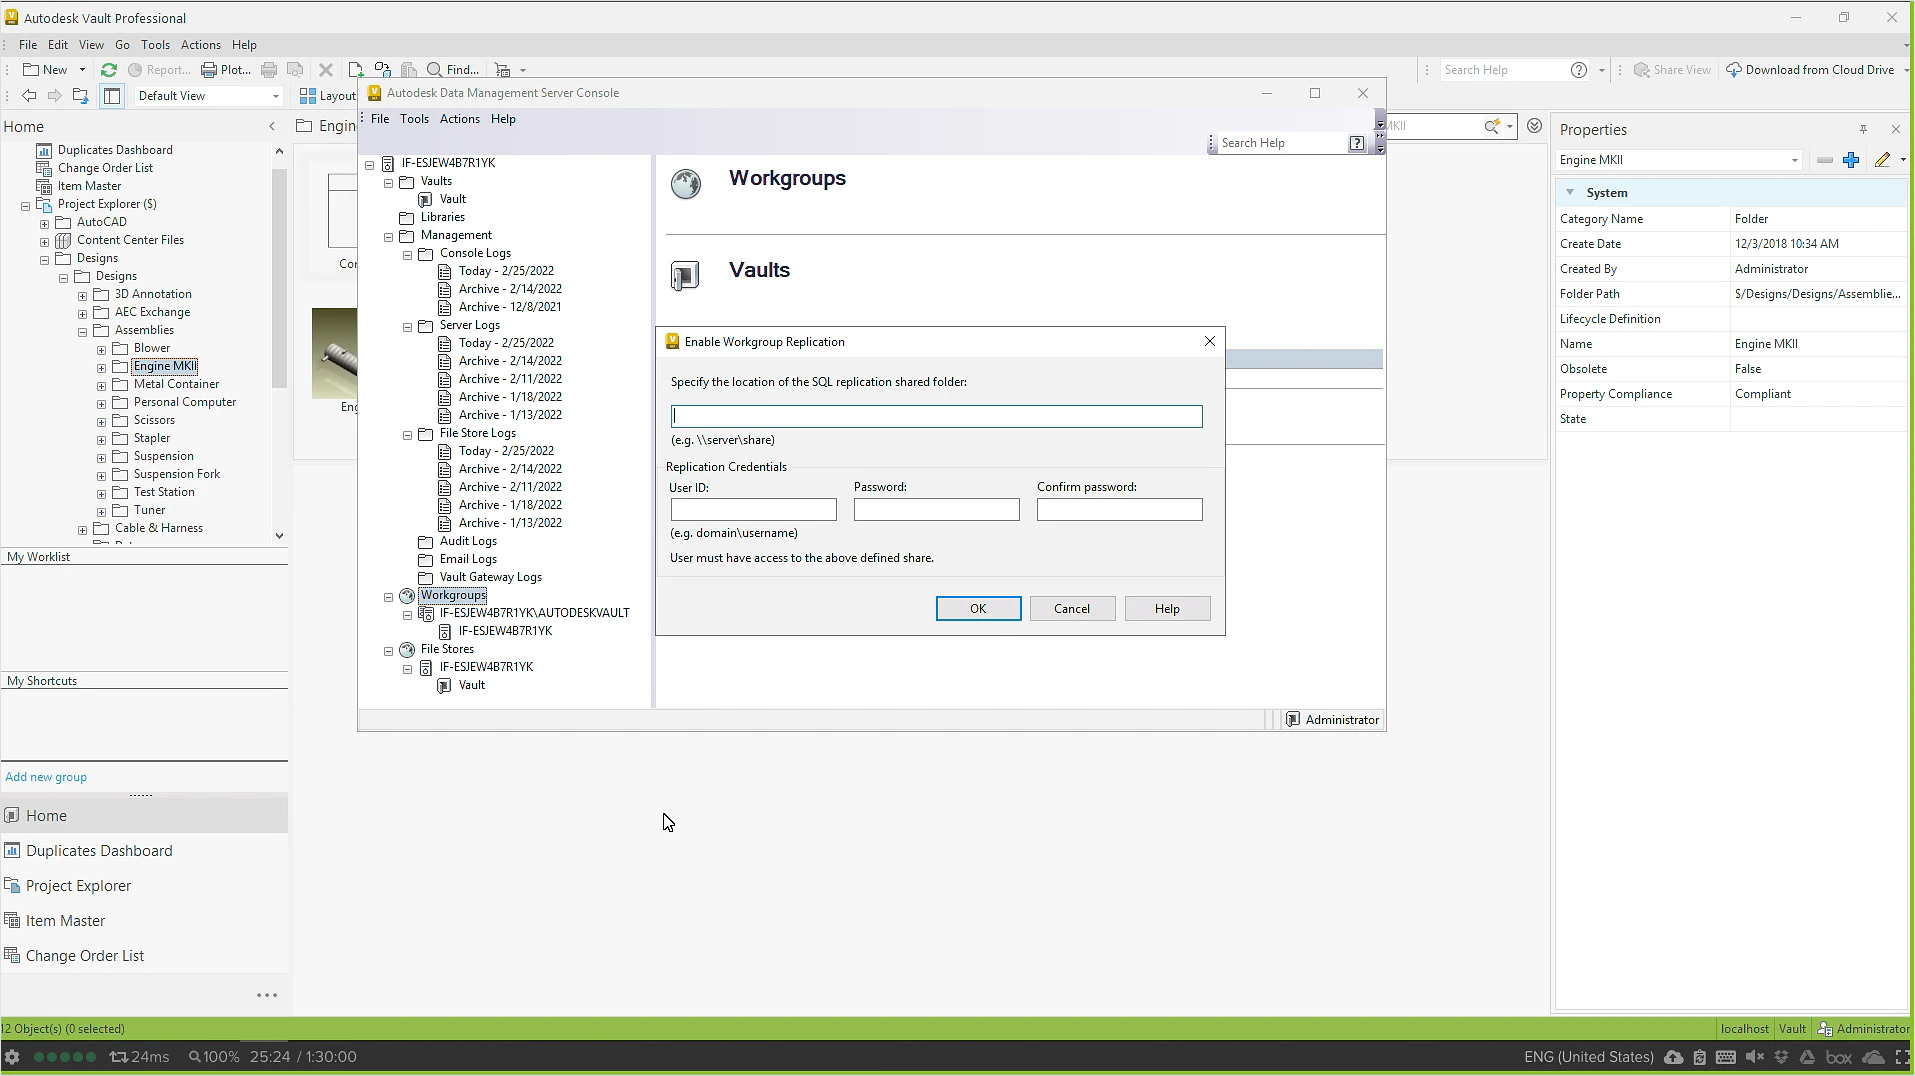Collapse the System properties section
Image resolution: width=1915 pixels, height=1076 pixels.
point(1570,193)
